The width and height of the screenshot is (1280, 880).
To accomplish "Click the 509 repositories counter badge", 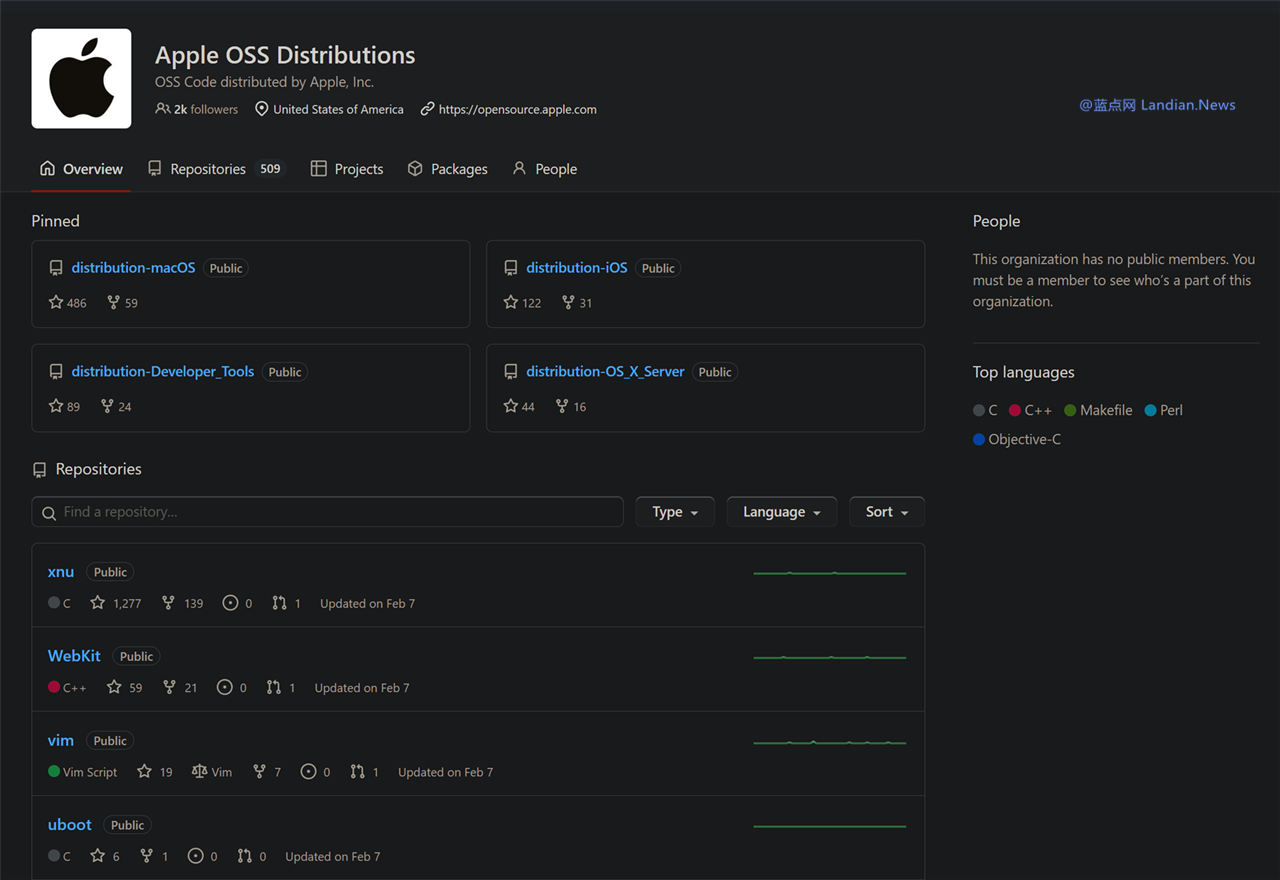I will pos(270,169).
